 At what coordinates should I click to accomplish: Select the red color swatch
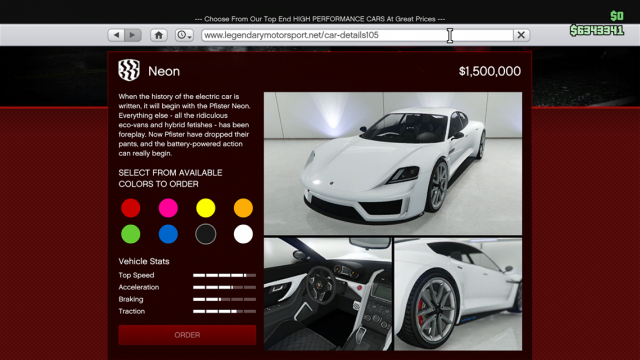coord(131,208)
